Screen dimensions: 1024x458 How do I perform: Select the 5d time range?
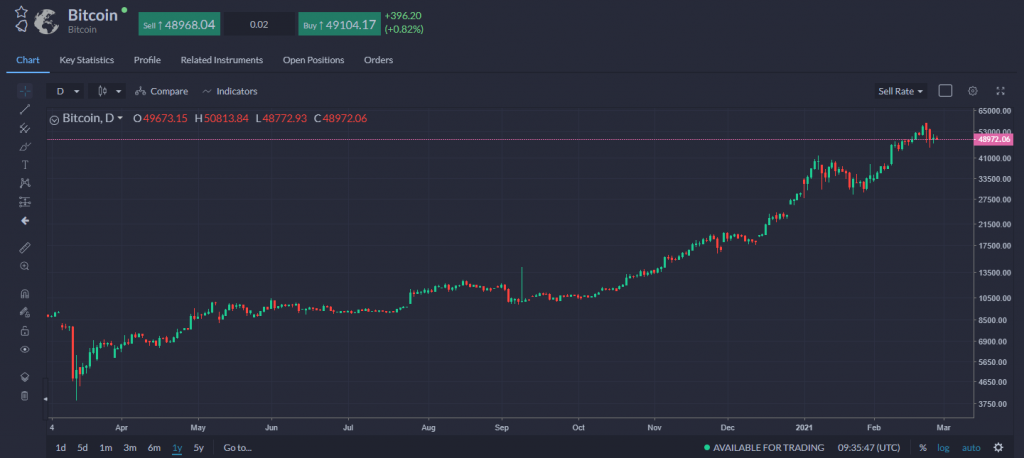pyautogui.click(x=82, y=448)
